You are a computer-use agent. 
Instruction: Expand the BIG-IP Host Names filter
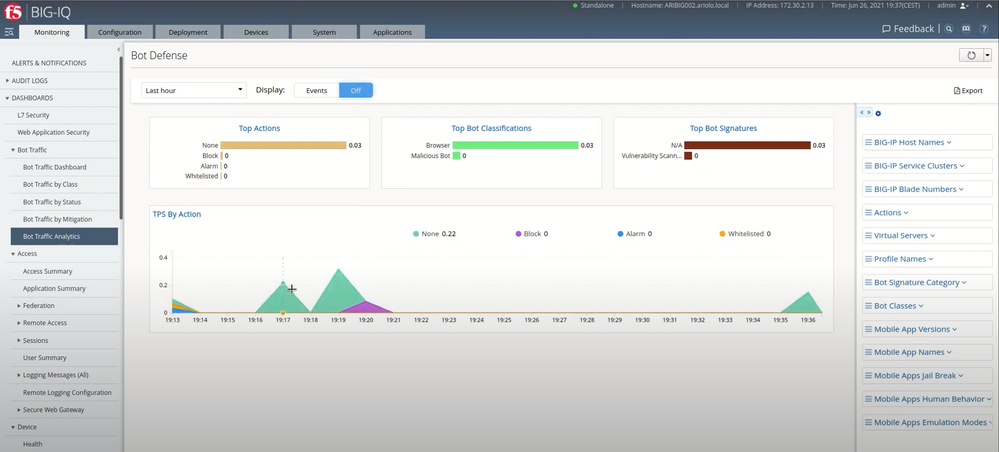912,142
